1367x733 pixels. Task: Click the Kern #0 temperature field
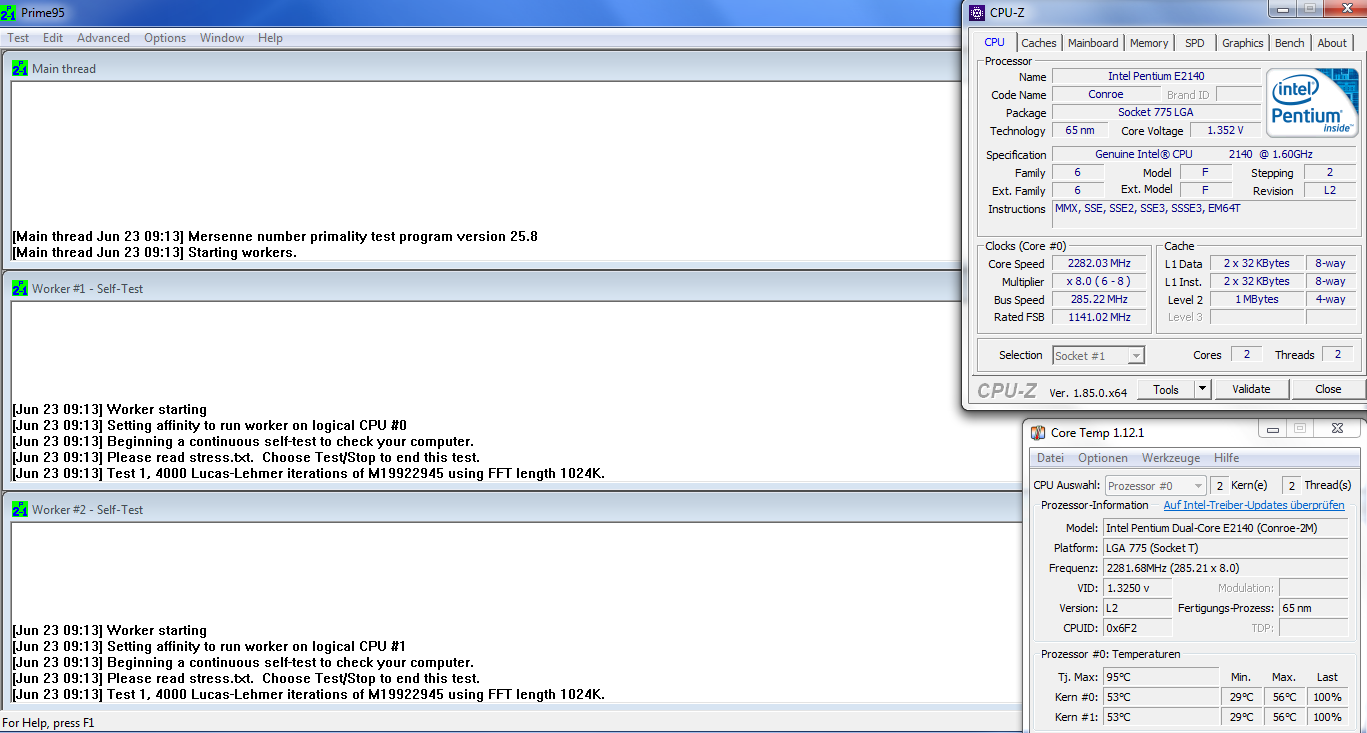[1161, 697]
